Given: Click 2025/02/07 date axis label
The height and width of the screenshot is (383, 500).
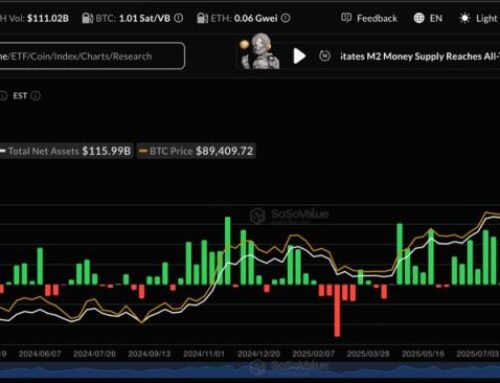Looking at the screenshot, I should point(313,354).
